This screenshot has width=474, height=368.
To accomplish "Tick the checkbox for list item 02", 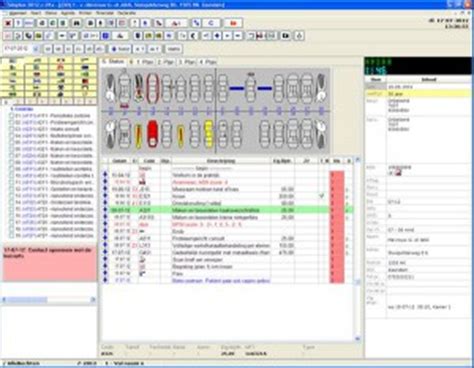I will [x=12, y=122].
